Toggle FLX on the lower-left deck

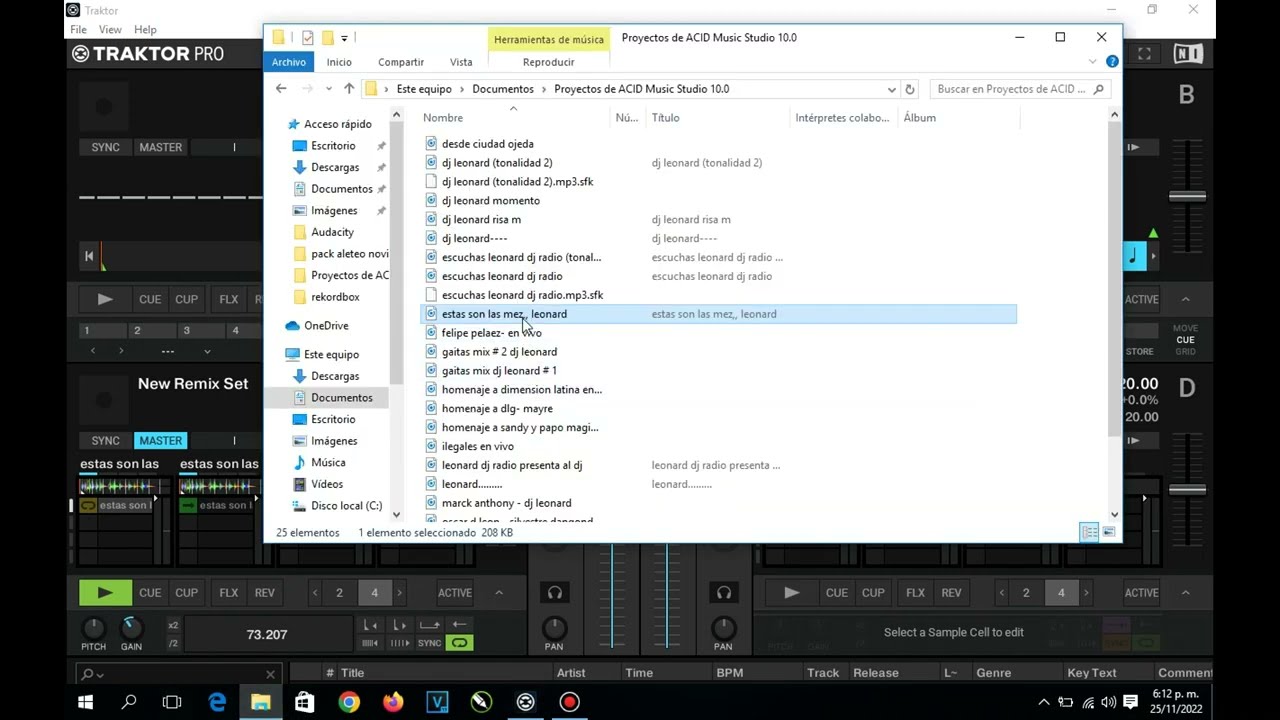(229, 592)
